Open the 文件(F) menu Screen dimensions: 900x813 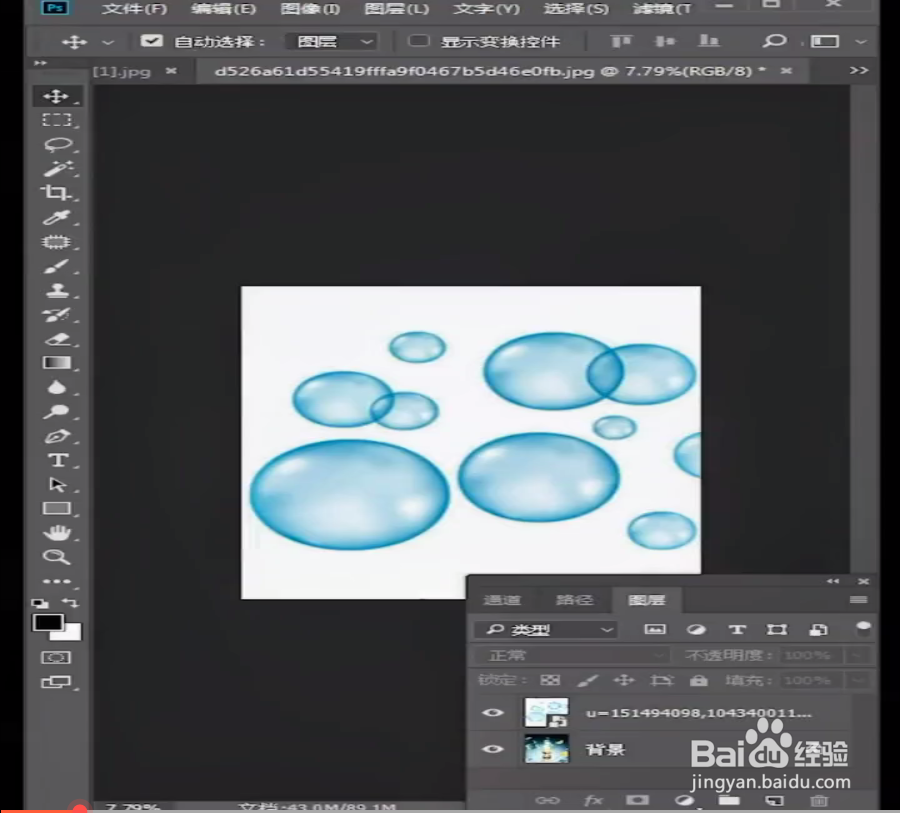click(134, 9)
